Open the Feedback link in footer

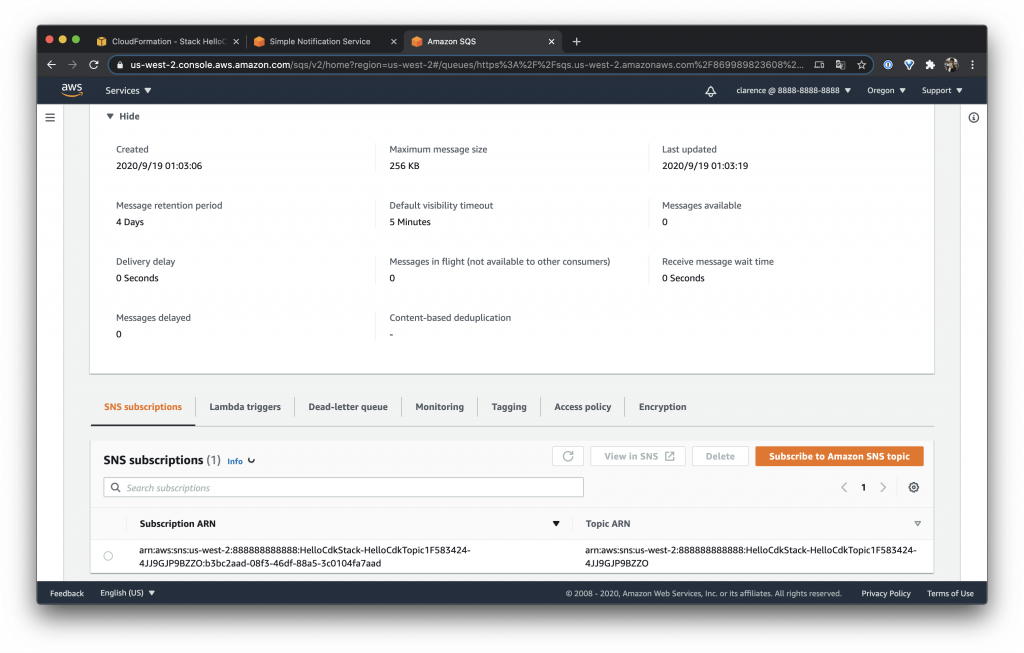[67, 593]
